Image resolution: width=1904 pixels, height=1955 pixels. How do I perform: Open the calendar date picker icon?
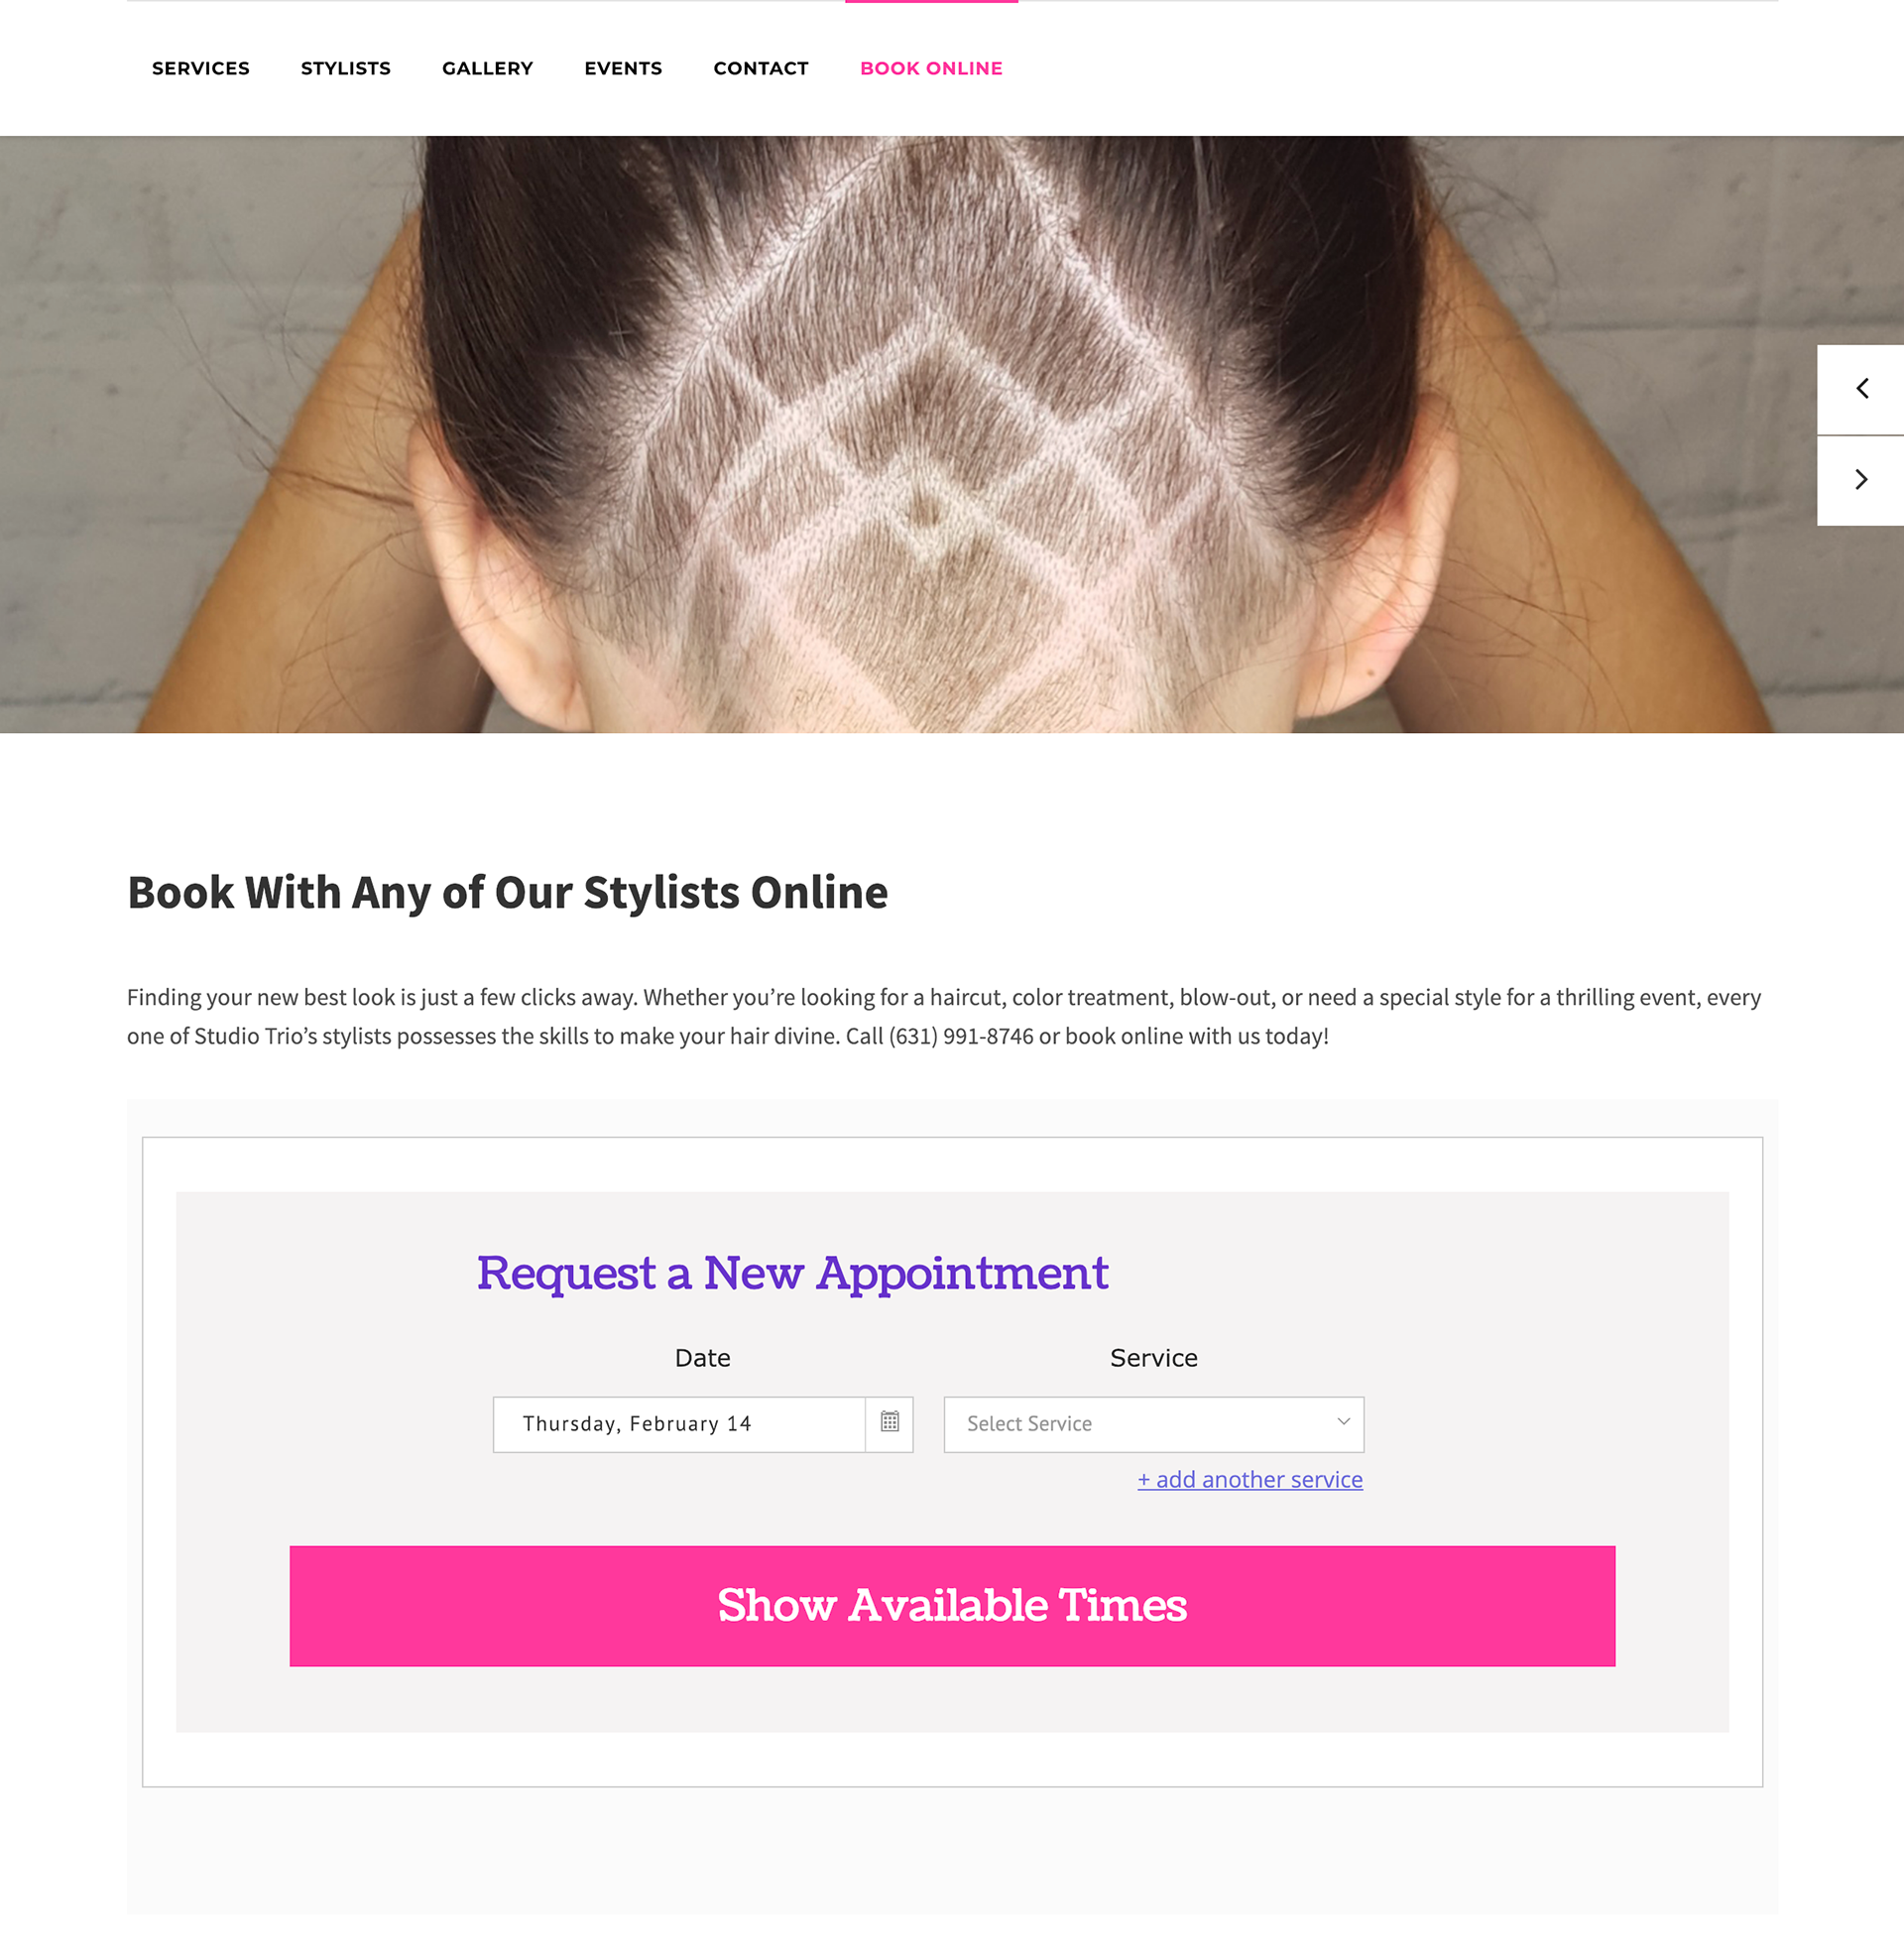click(x=889, y=1423)
